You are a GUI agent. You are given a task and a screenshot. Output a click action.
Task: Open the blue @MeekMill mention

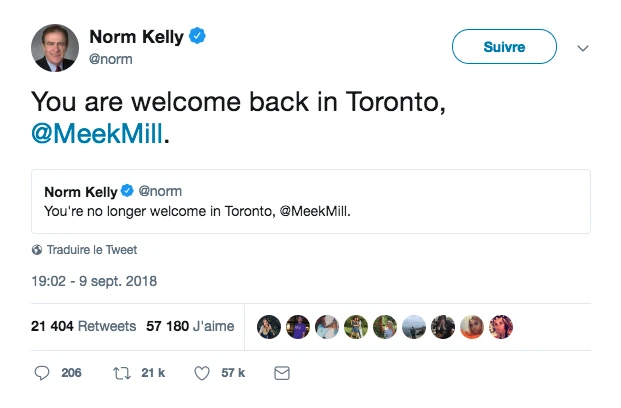95,135
